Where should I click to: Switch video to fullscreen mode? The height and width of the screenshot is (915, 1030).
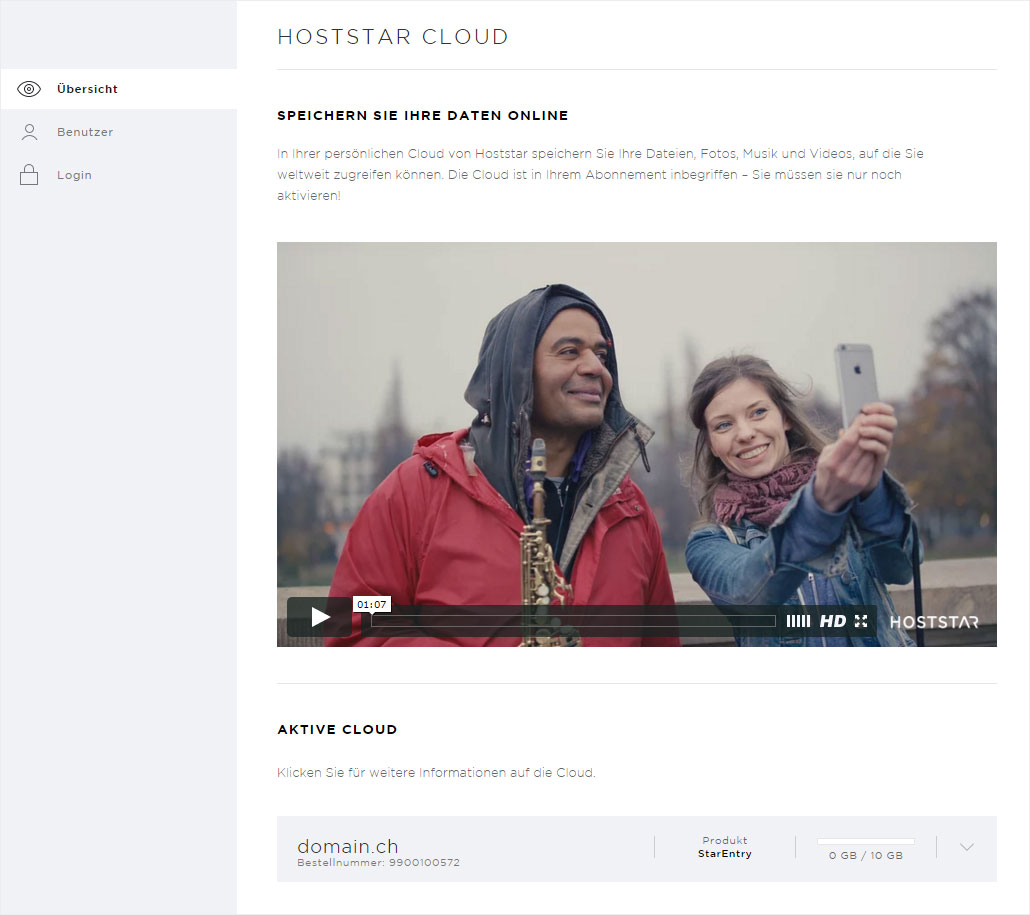pyautogui.click(x=861, y=621)
